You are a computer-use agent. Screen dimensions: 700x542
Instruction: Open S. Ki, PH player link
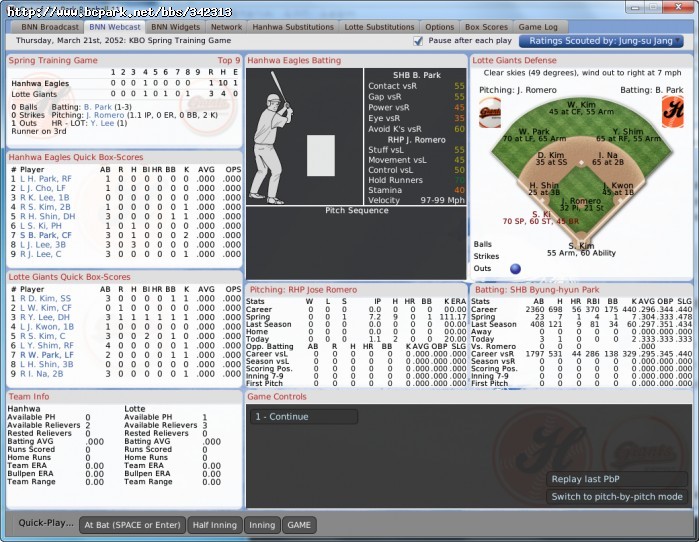(44, 226)
